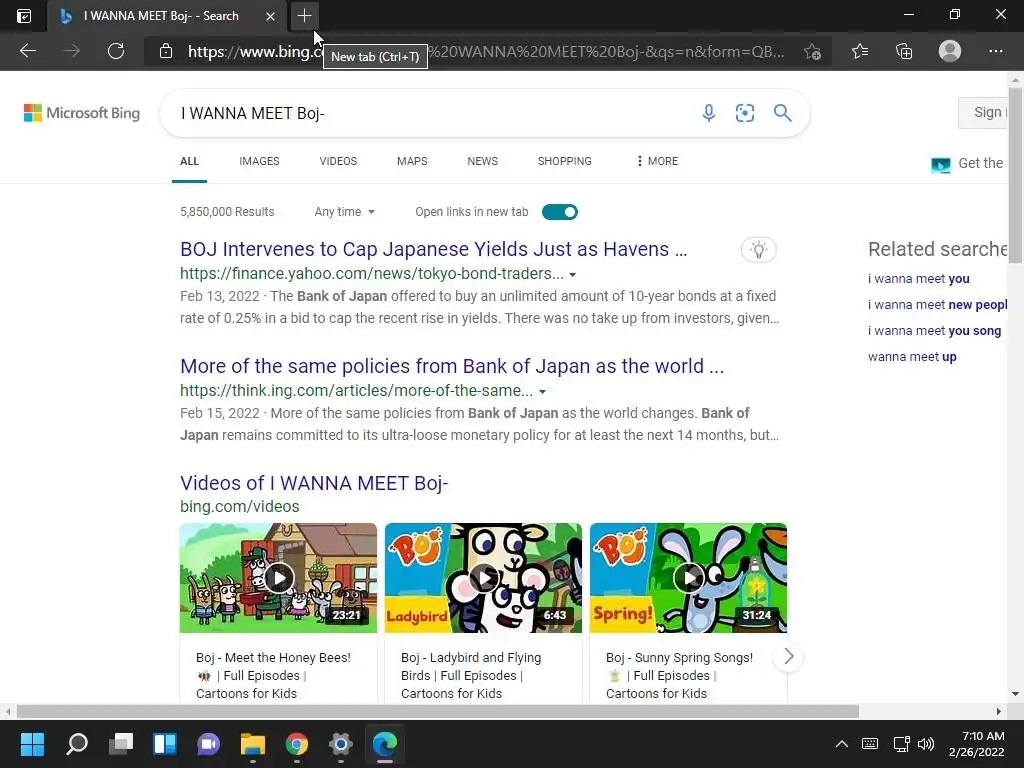Open the Windows Start menu
This screenshot has height=768, width=1024.
tap(32, 744)
